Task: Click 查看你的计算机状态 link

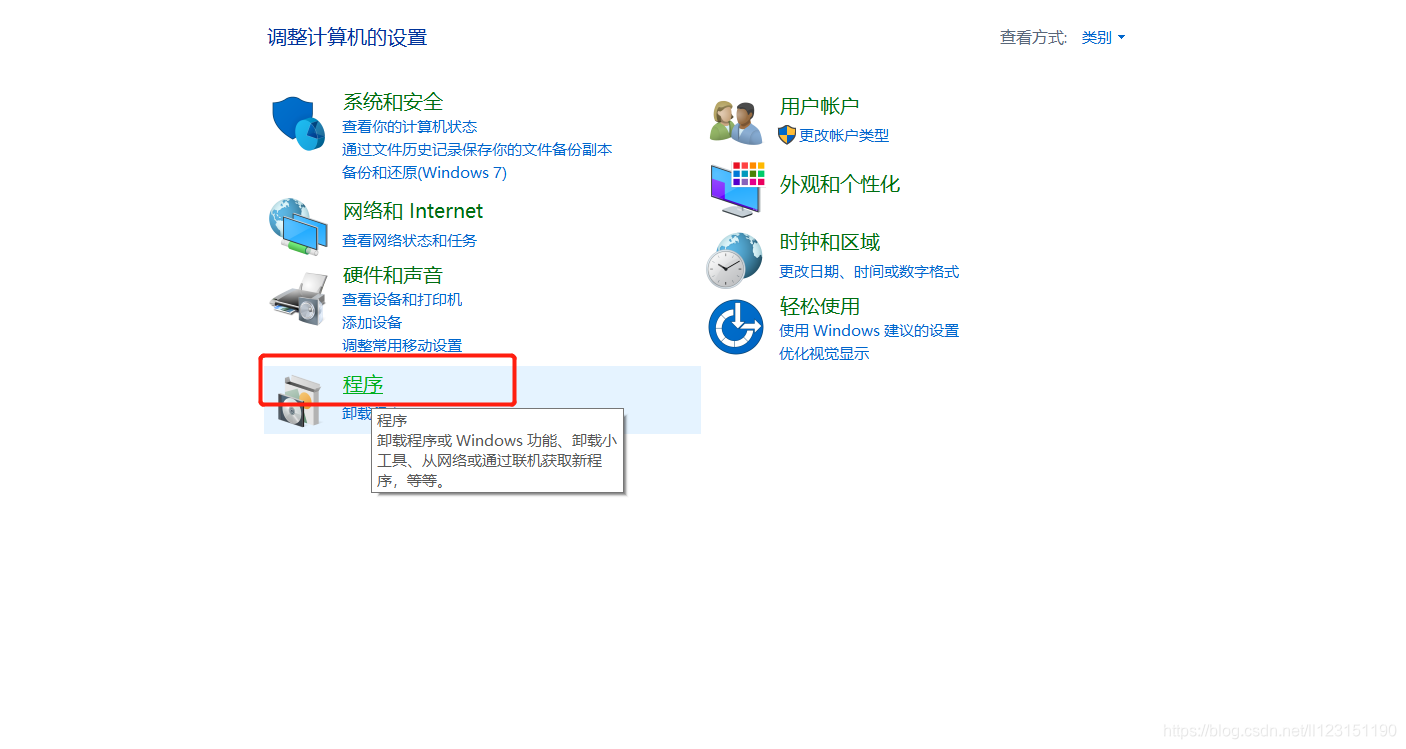Action: (x=410, y=127)
